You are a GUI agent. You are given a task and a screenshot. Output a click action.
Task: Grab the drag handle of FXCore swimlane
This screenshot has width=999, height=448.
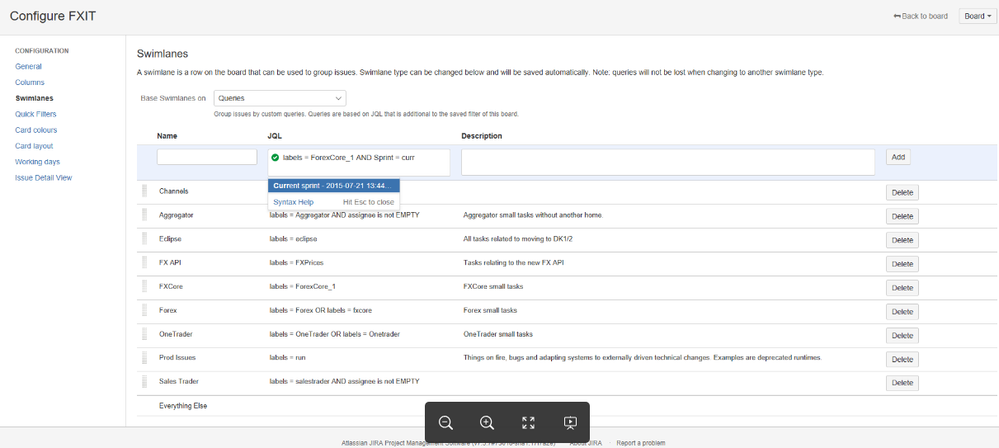tap(144, 287)
